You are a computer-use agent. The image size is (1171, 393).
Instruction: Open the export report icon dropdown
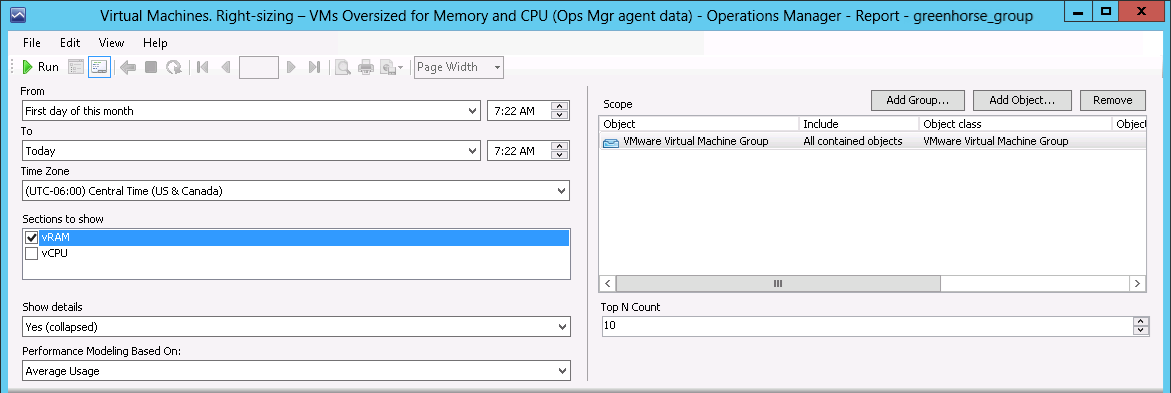391,67
